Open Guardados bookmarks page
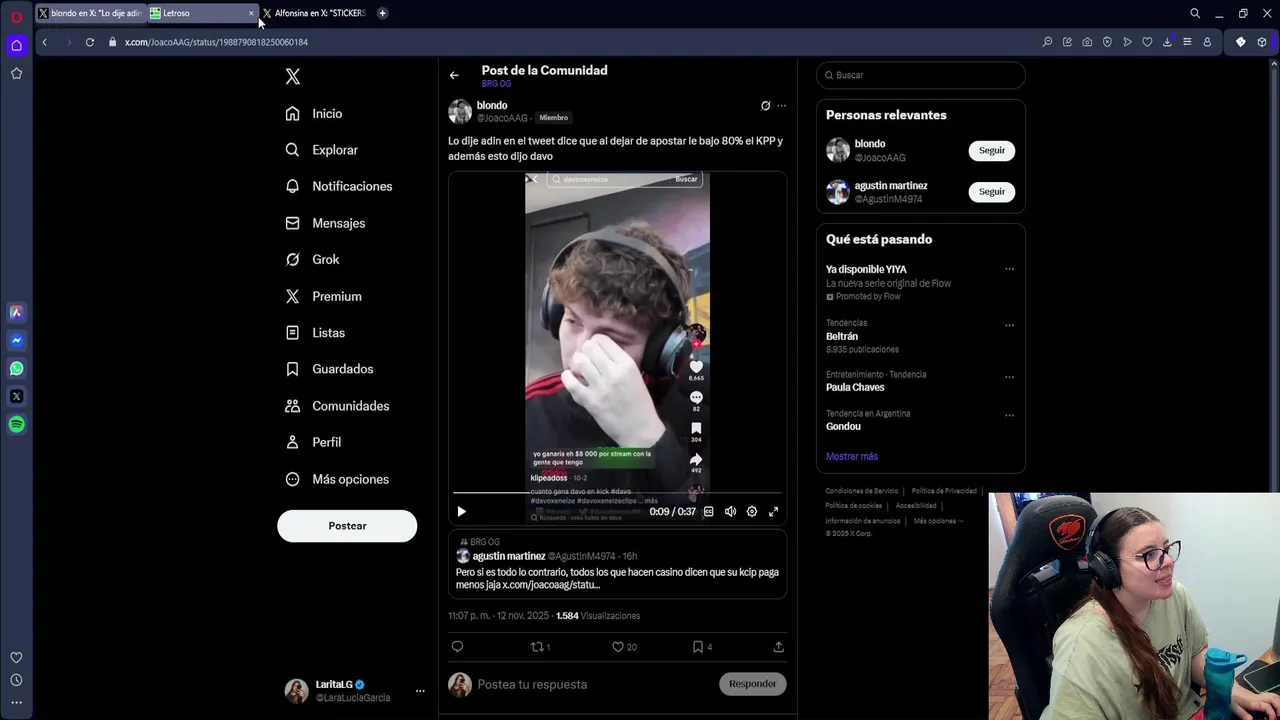Screen dimensions: 1280x720 [329, 369]
